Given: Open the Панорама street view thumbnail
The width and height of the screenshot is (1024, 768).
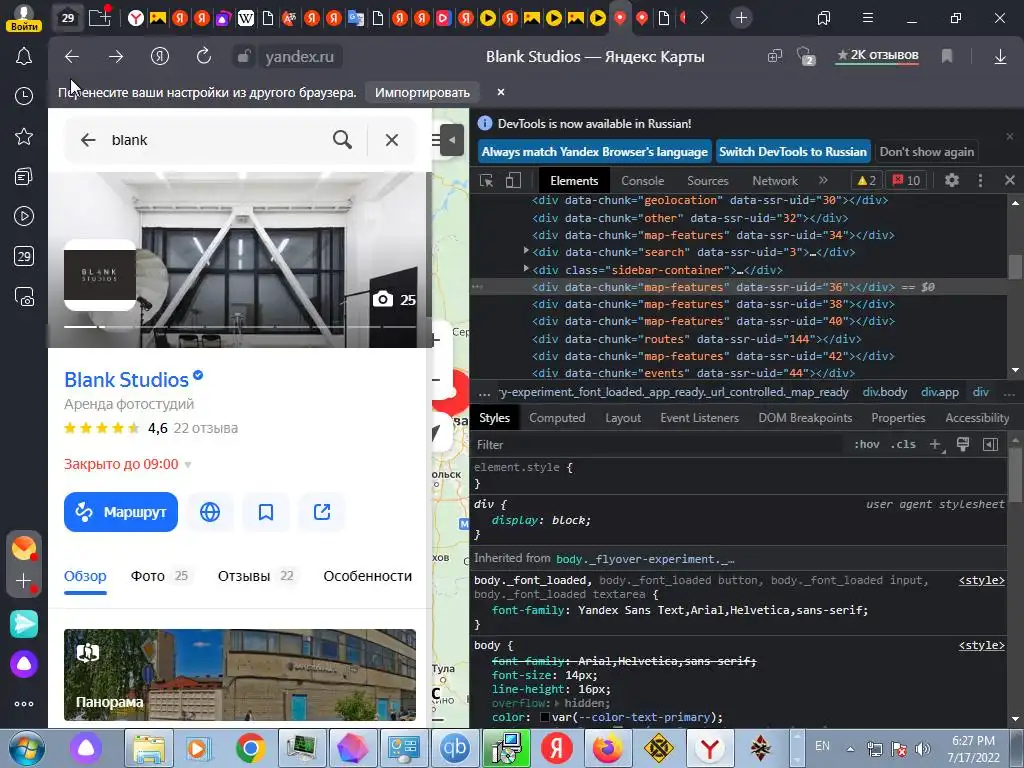Looking at the screenshot, I should click(x=240, y=675).
